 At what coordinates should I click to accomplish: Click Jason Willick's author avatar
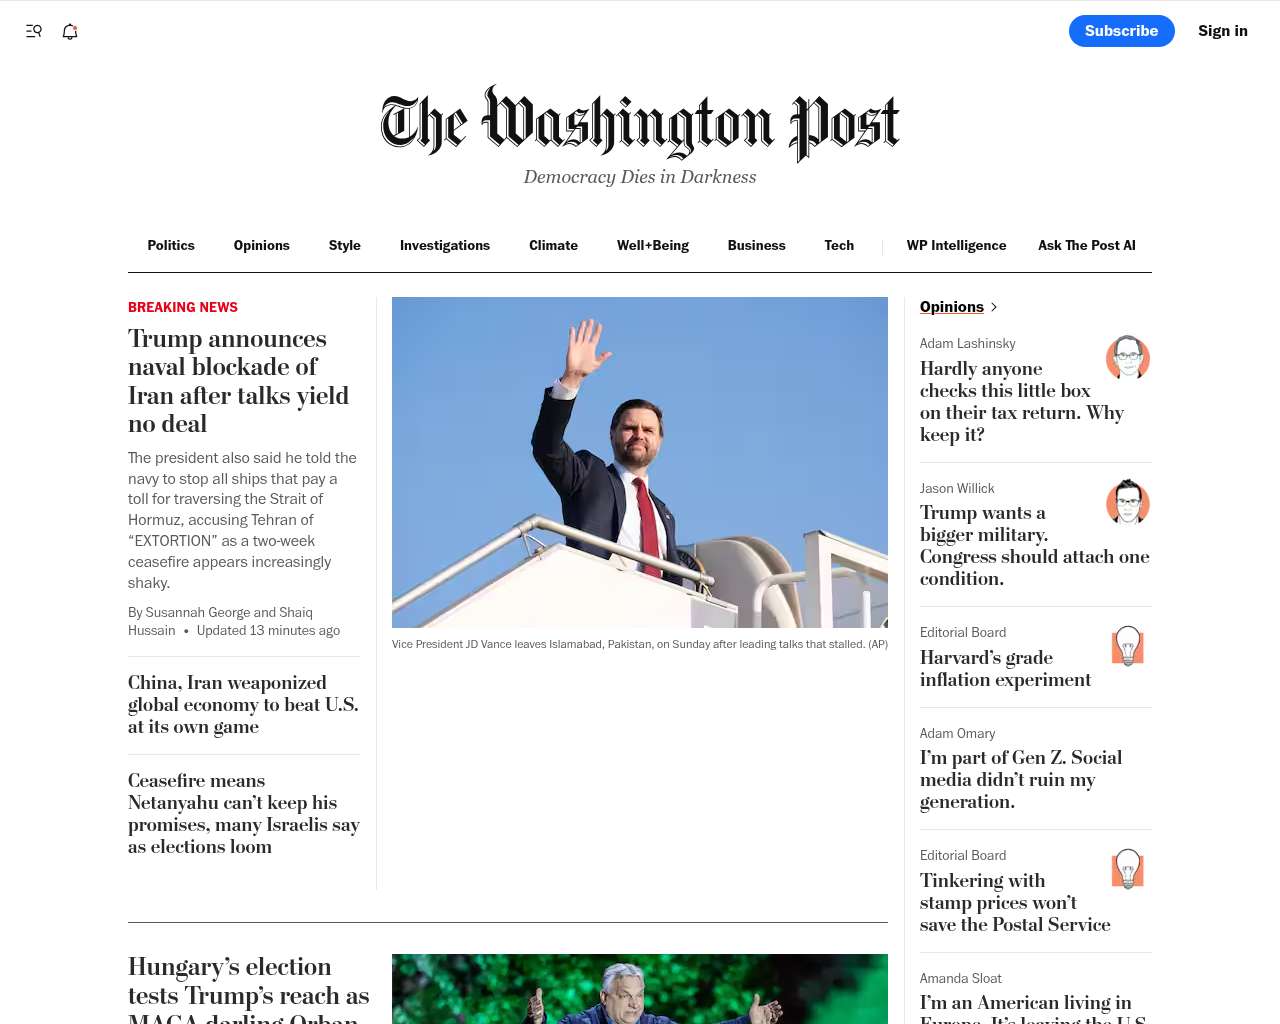click(1128, 501)
